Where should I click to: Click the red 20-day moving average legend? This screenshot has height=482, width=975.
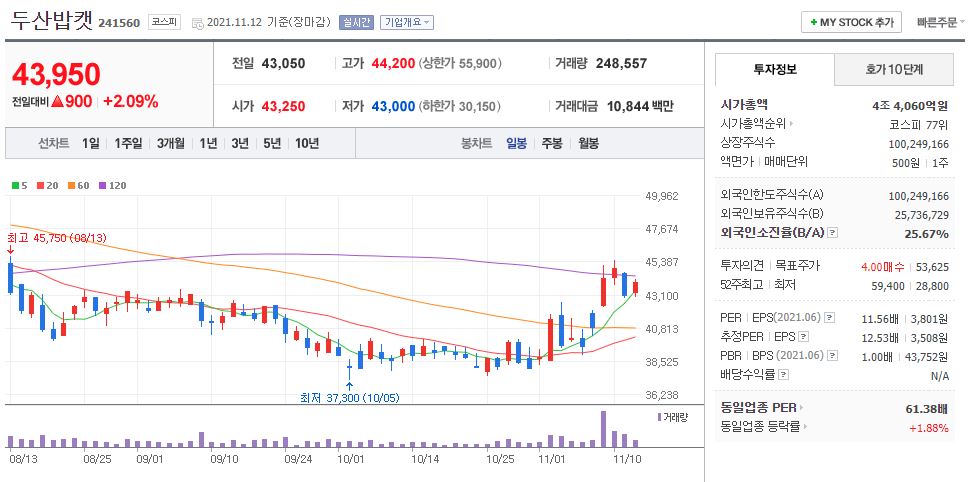pyautogui.click(x=47, y=185)
